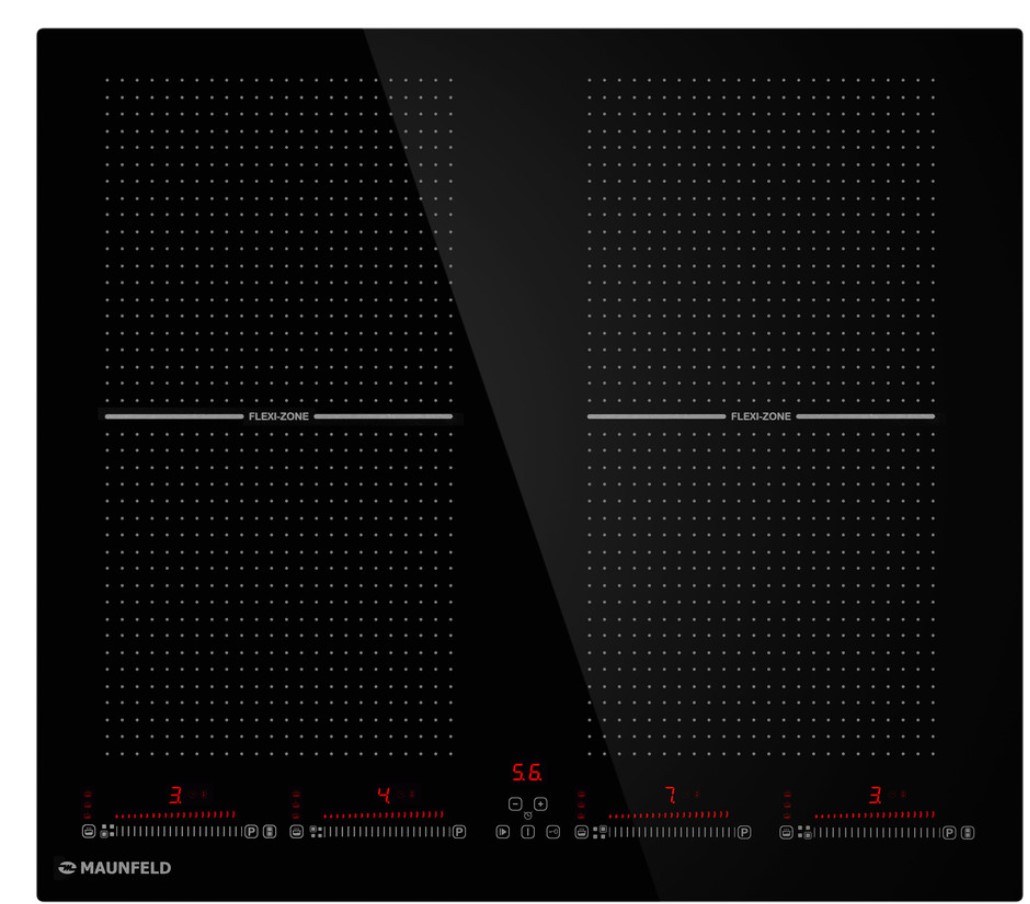Activate Boost P for rear-right zone
1030x904 pixels.
743,831
